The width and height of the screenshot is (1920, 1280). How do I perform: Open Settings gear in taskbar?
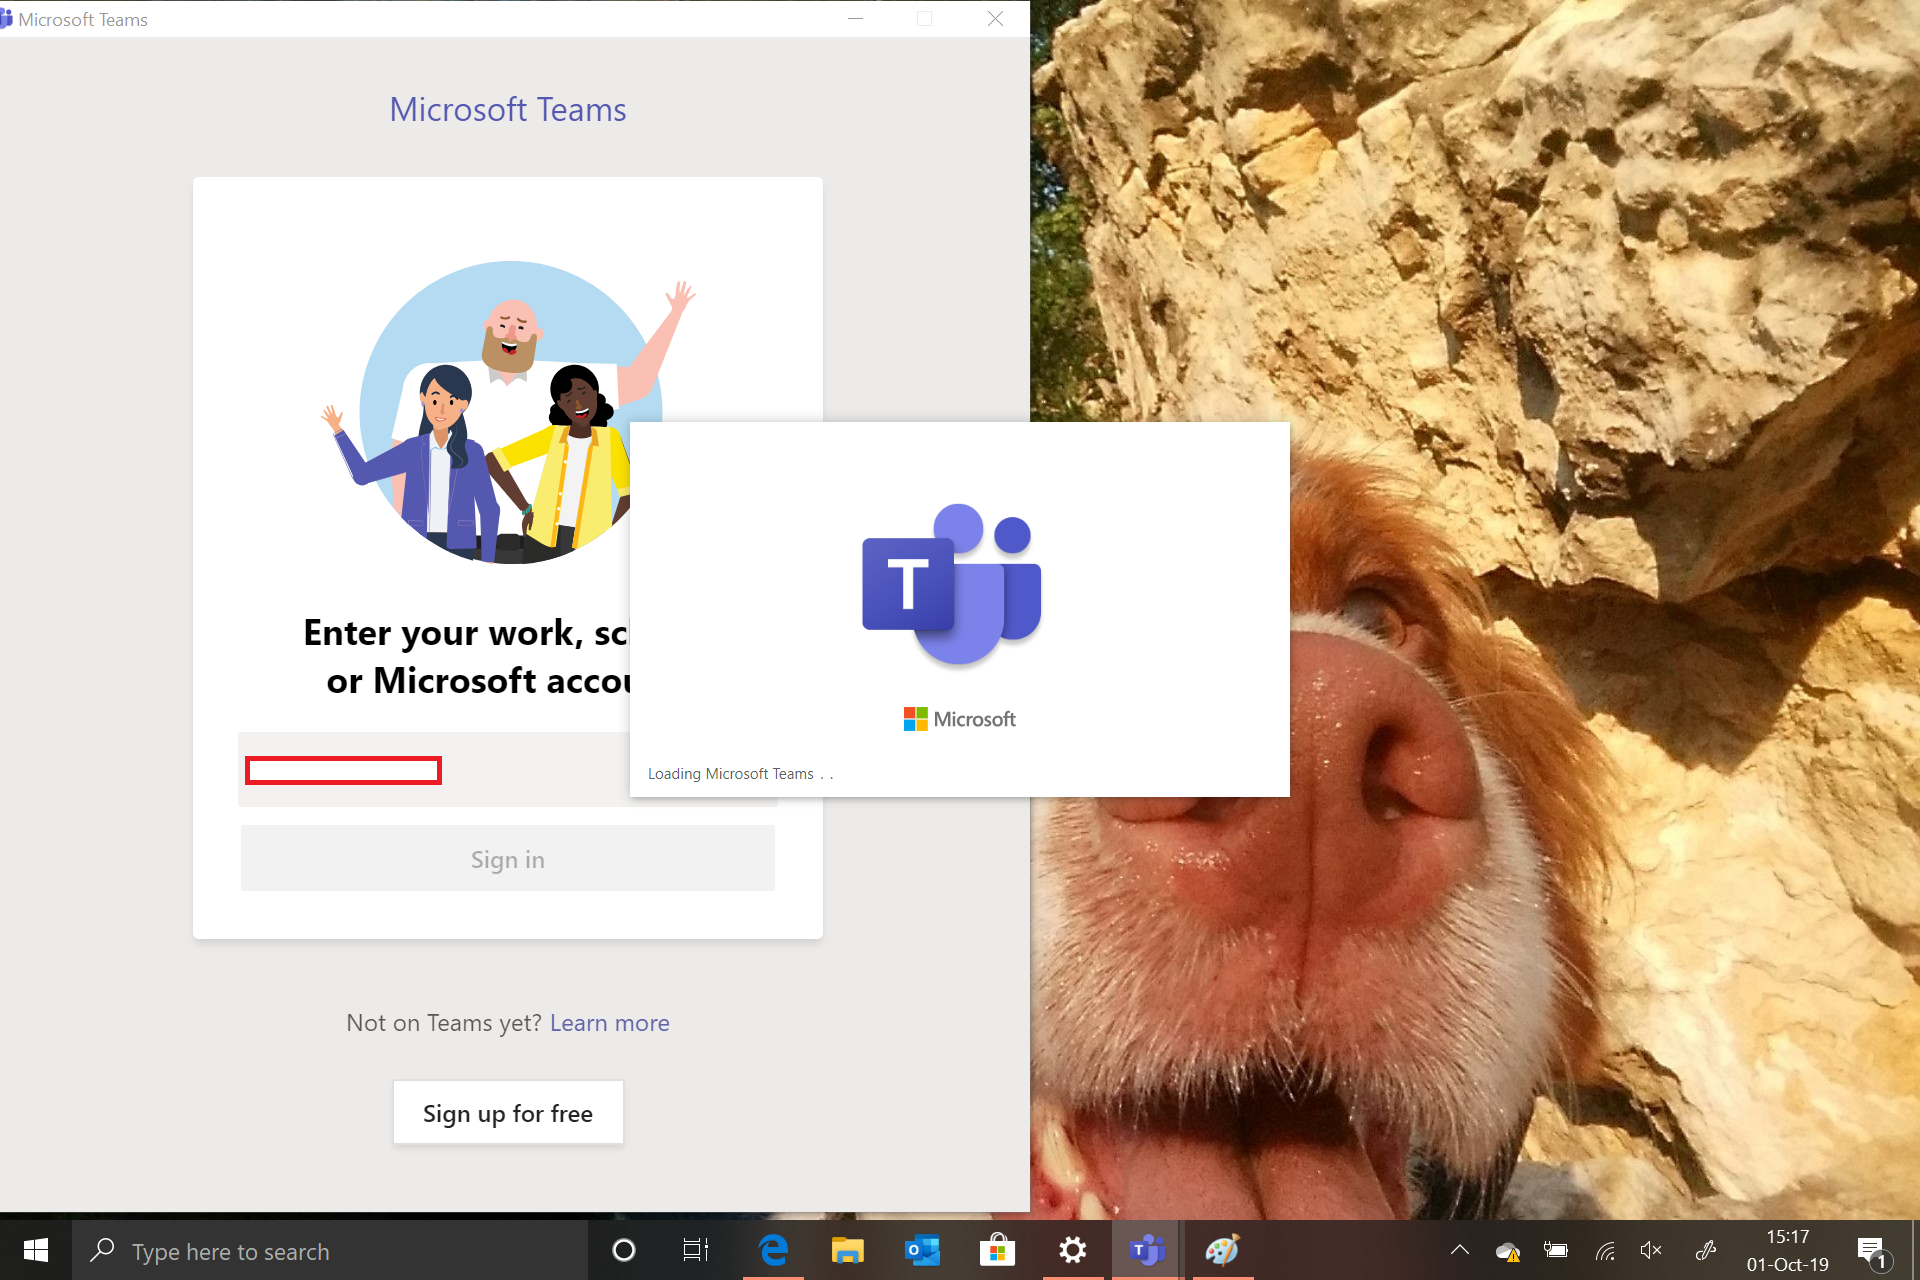1072,1250
